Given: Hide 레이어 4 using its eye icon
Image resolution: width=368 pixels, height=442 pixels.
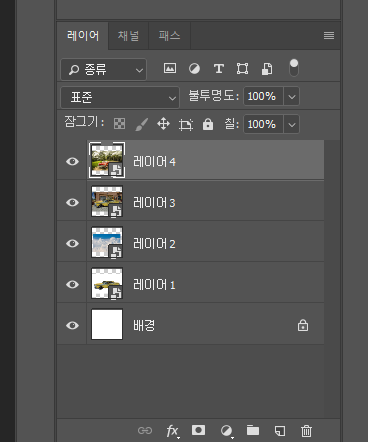Looking at the screenshot, I should click(x=72, y=162).
